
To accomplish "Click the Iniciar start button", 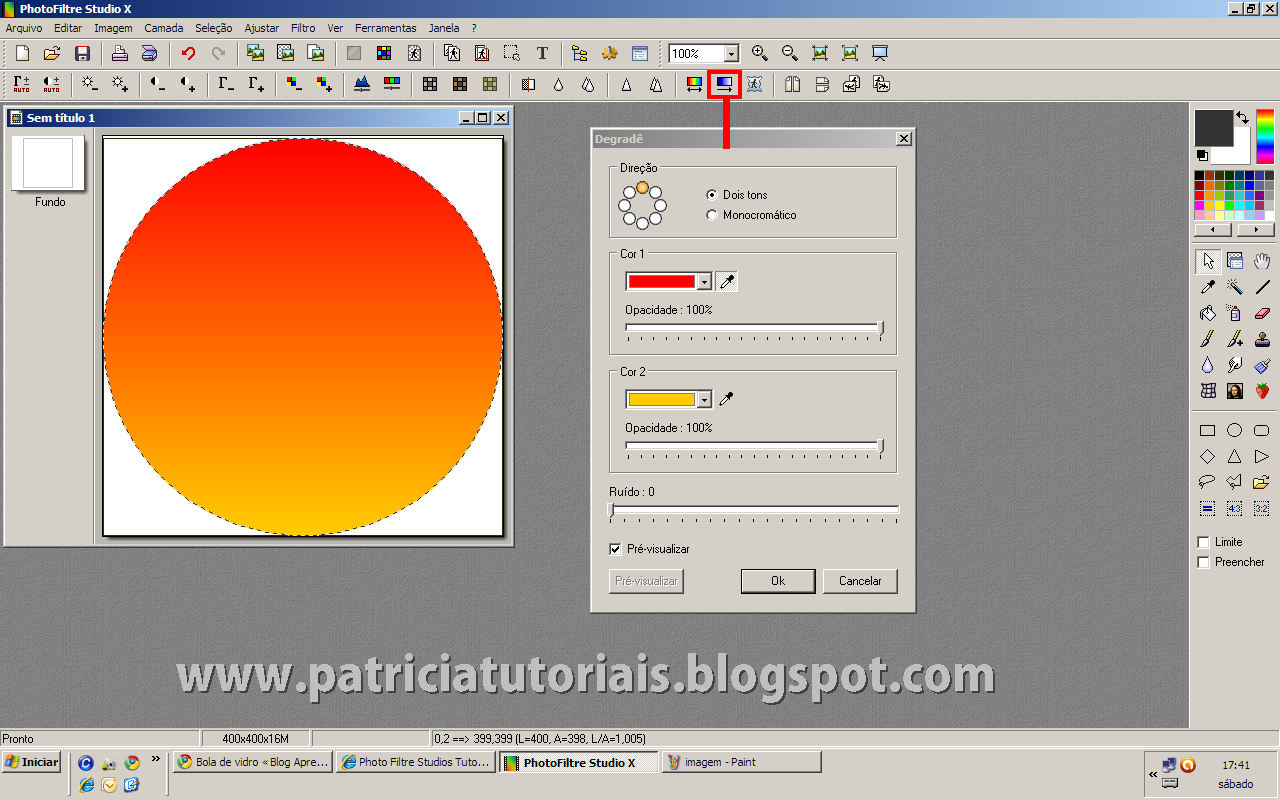I will pos(32,762).
